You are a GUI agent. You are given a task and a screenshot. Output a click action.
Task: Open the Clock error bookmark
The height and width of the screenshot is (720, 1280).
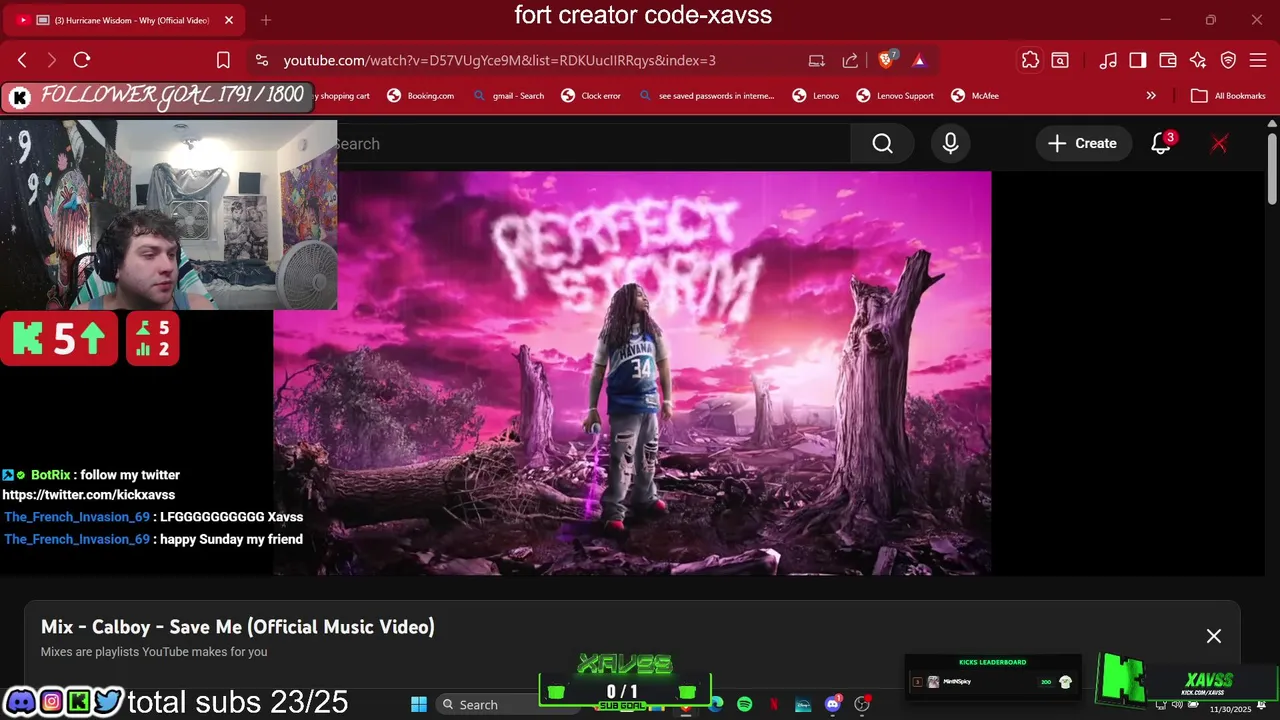pyautogui.click(x=590, y=96)
